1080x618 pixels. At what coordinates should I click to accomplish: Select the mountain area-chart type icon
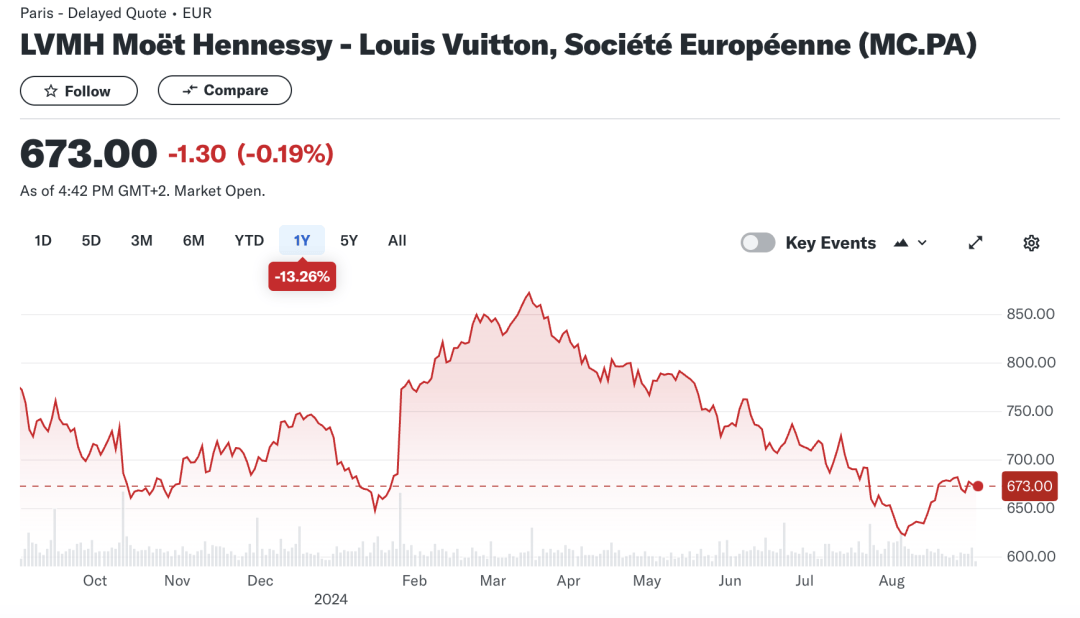(x=899, y=242)
